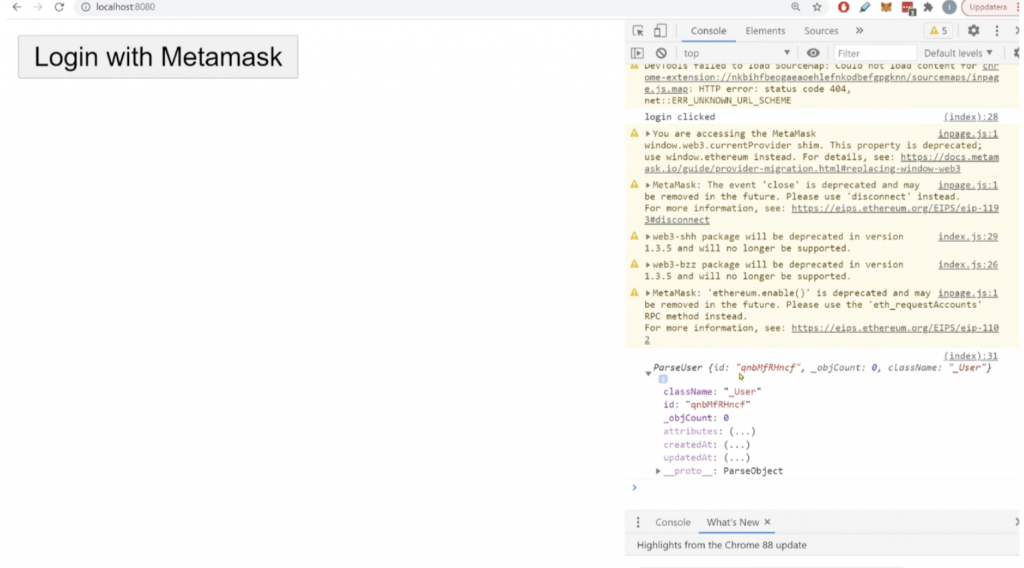Click the className: "_User" property
Screen dimensions: 1024x568
click(712, 392)
